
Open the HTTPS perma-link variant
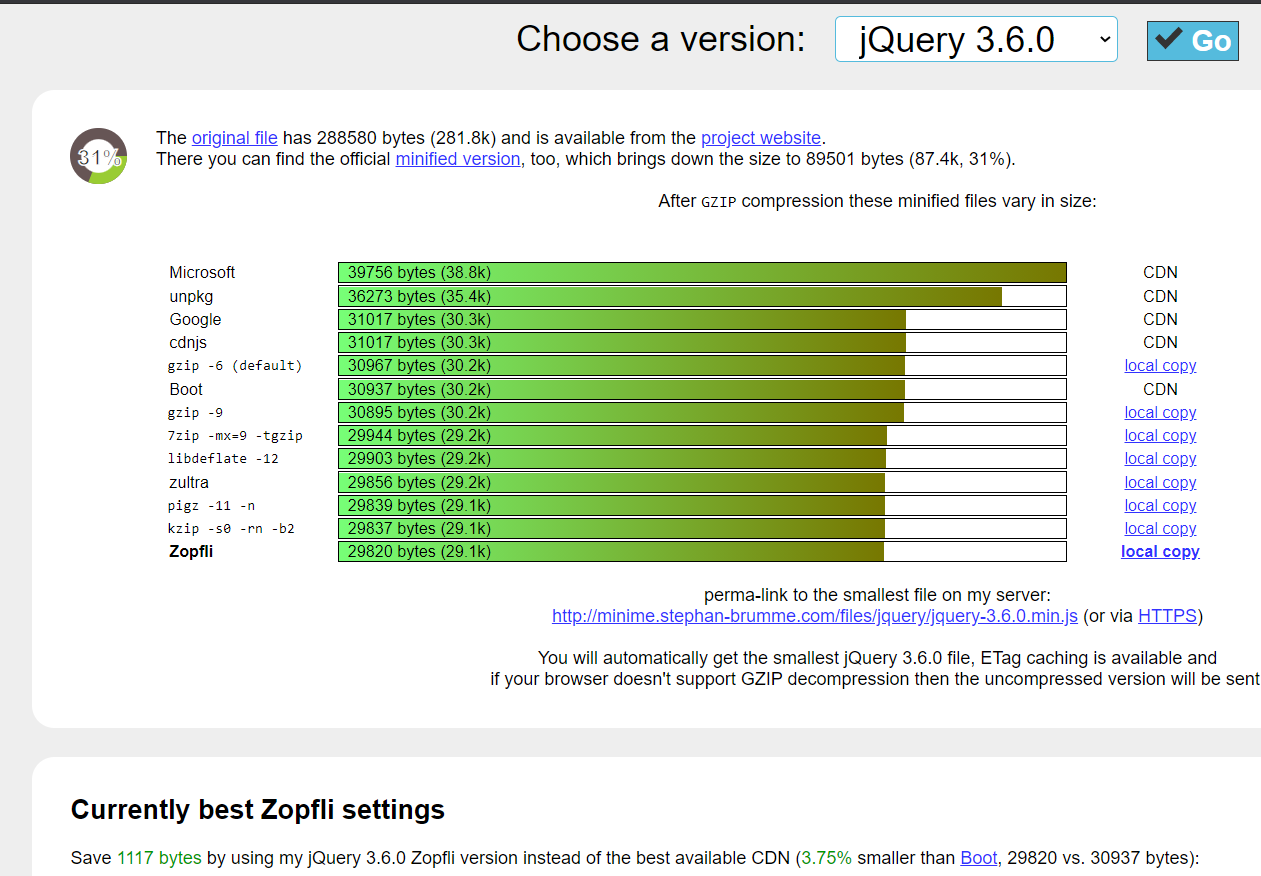point(1167,616)
